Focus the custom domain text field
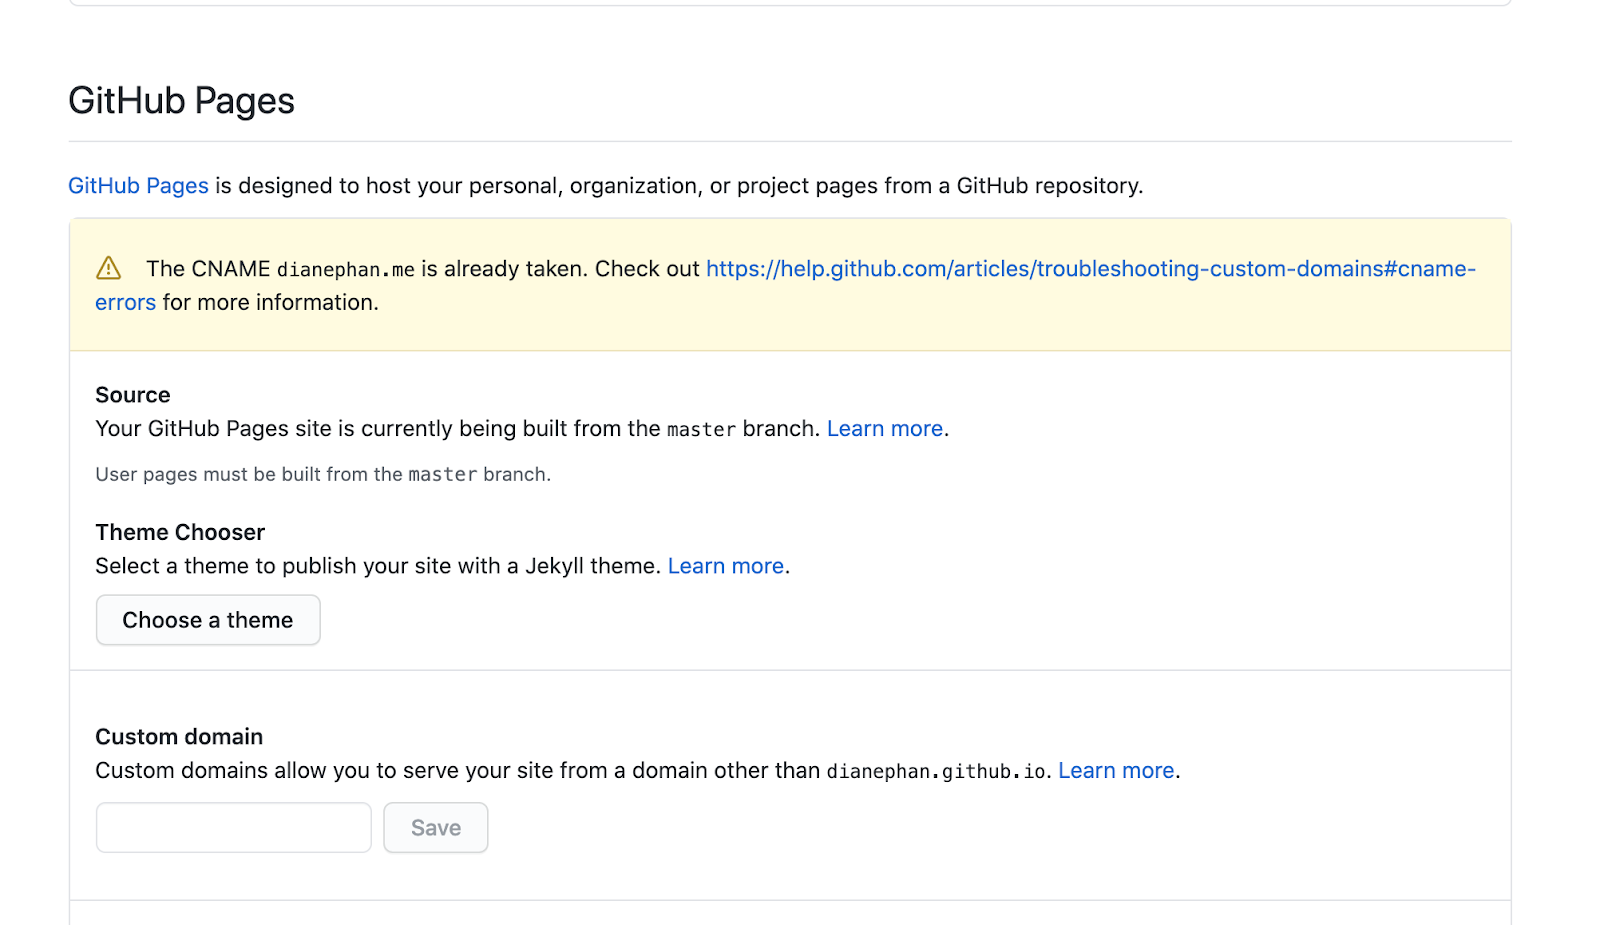The width and height of the screenshot is (1600, 925). click(234, 828)
